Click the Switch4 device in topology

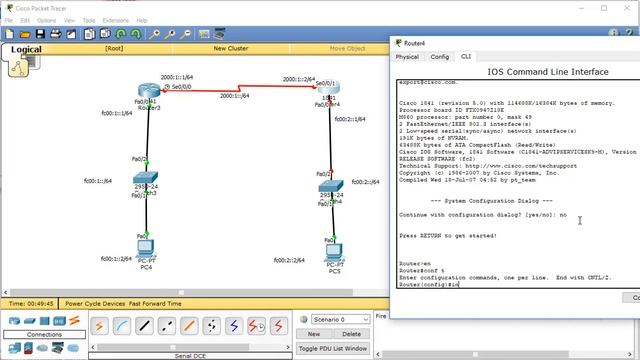pyautogui.click(x=331, y=186)
